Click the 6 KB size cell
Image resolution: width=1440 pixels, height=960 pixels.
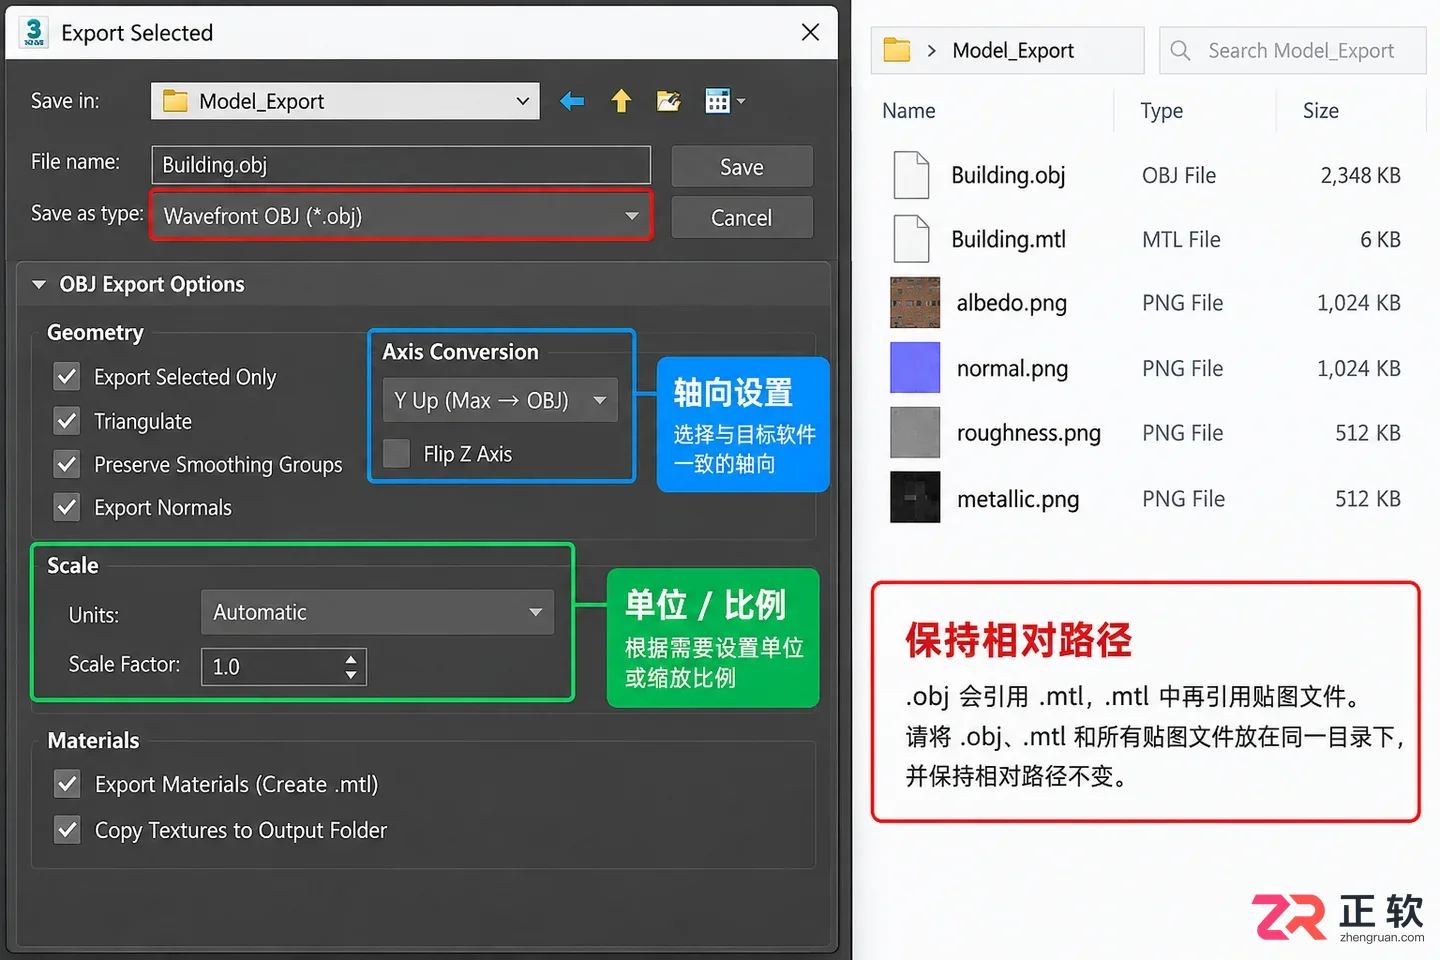click(1380, 240)
